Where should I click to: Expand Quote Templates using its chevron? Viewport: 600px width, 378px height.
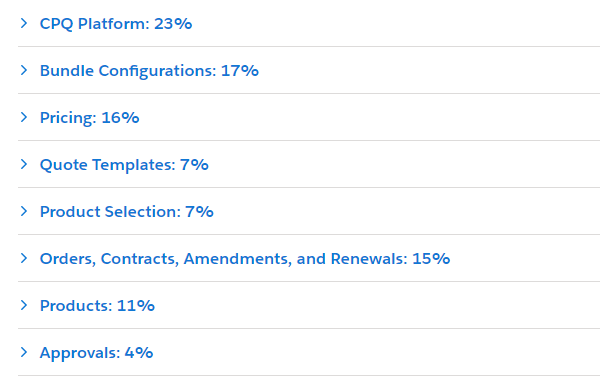tap(24, 165)
